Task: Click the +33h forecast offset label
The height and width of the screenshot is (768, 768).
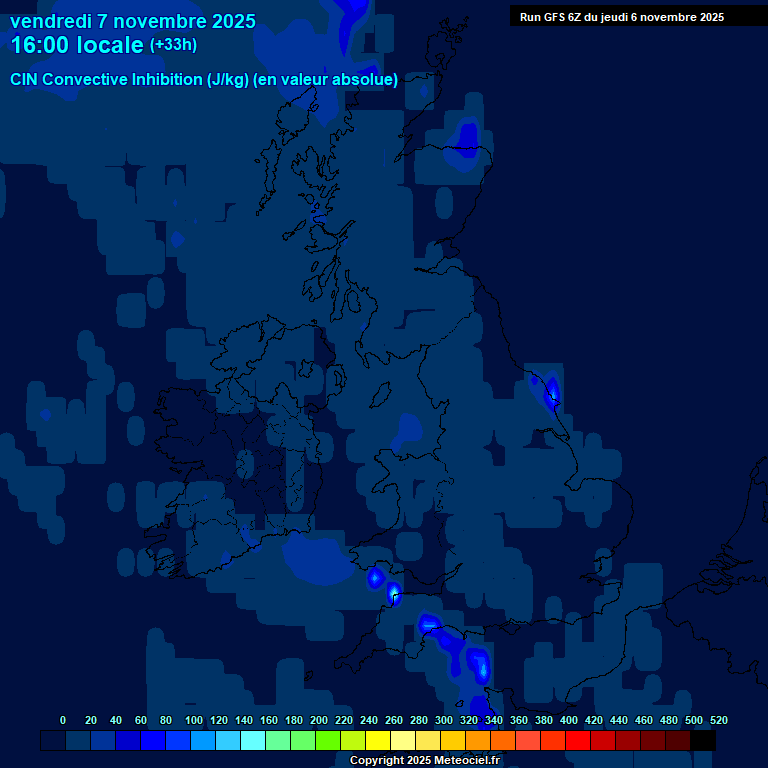Action: tap(173, 45)
